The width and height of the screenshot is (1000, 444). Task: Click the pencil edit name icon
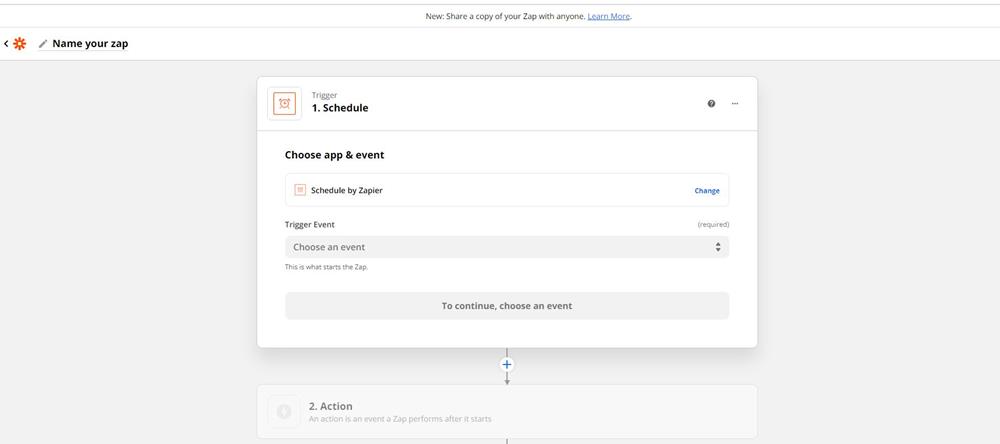43,44
